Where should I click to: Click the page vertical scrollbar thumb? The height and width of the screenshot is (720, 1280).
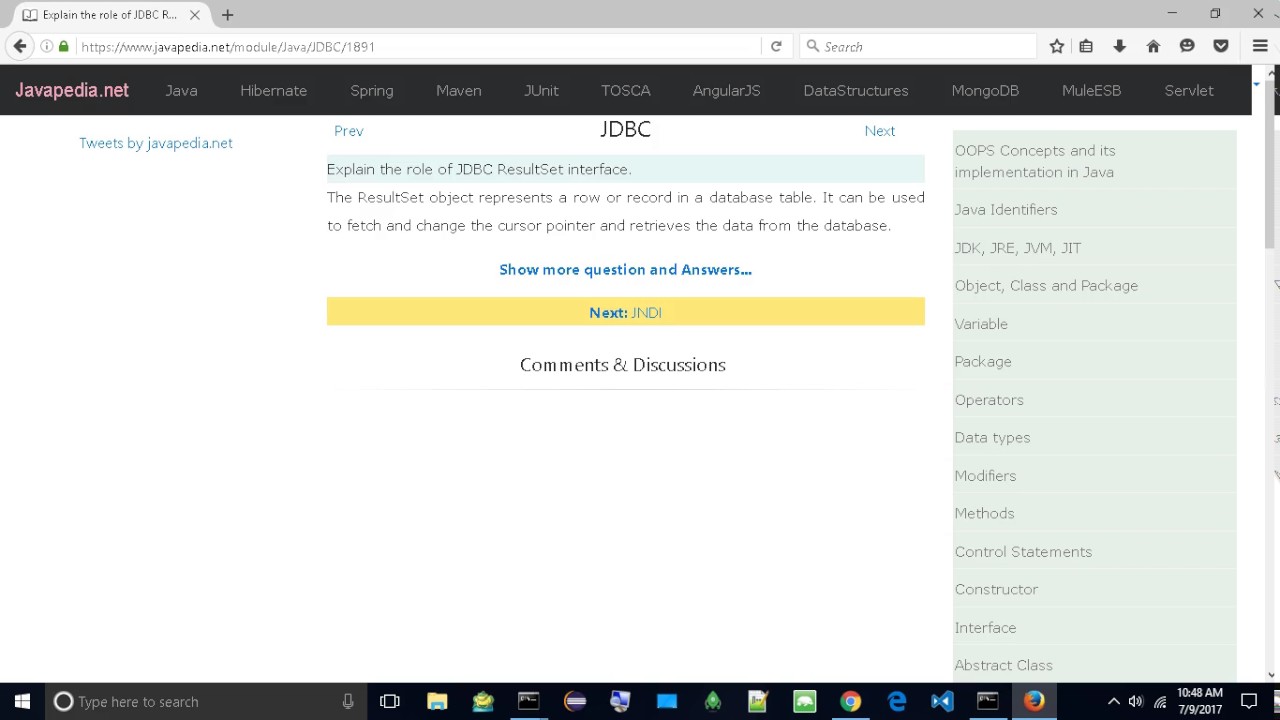click(1272, 165)
